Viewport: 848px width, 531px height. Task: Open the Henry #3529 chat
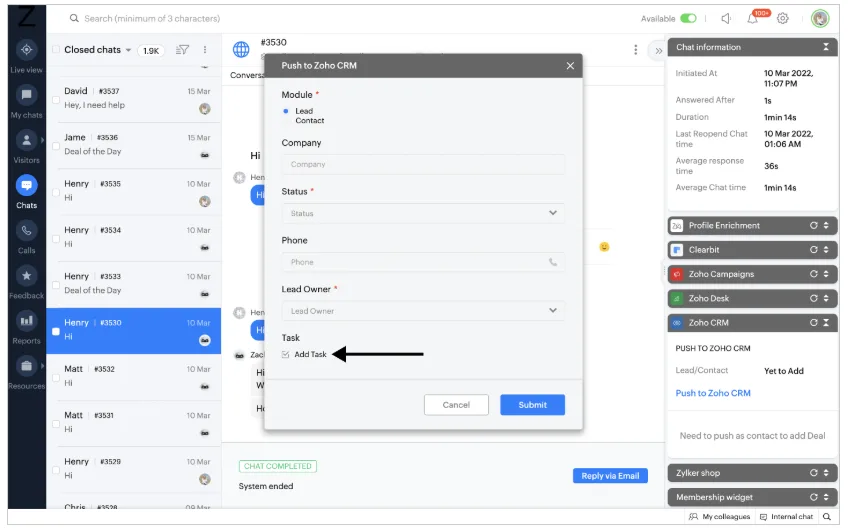(x=134, y=469)
